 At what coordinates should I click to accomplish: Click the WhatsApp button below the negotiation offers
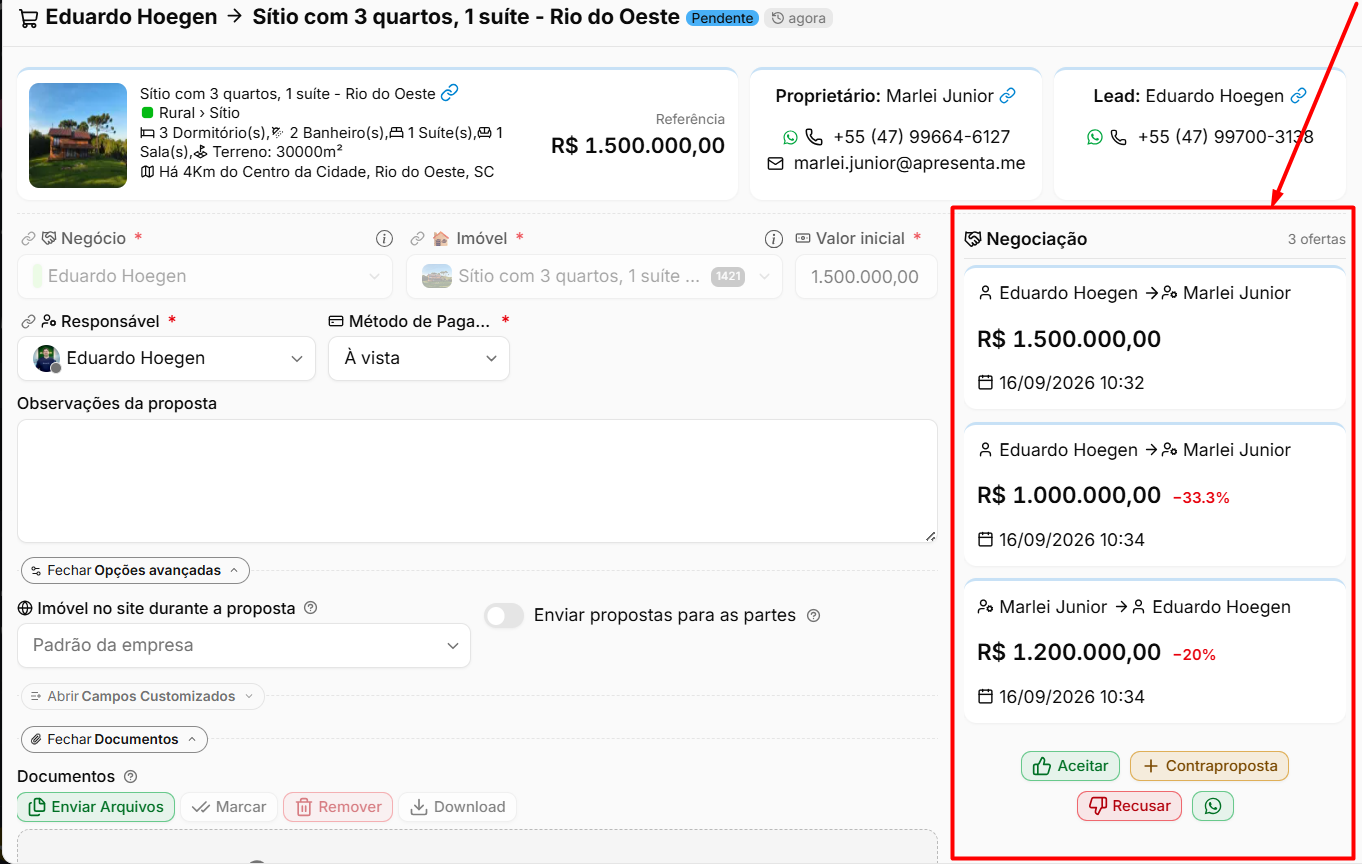pos(1213,806)
